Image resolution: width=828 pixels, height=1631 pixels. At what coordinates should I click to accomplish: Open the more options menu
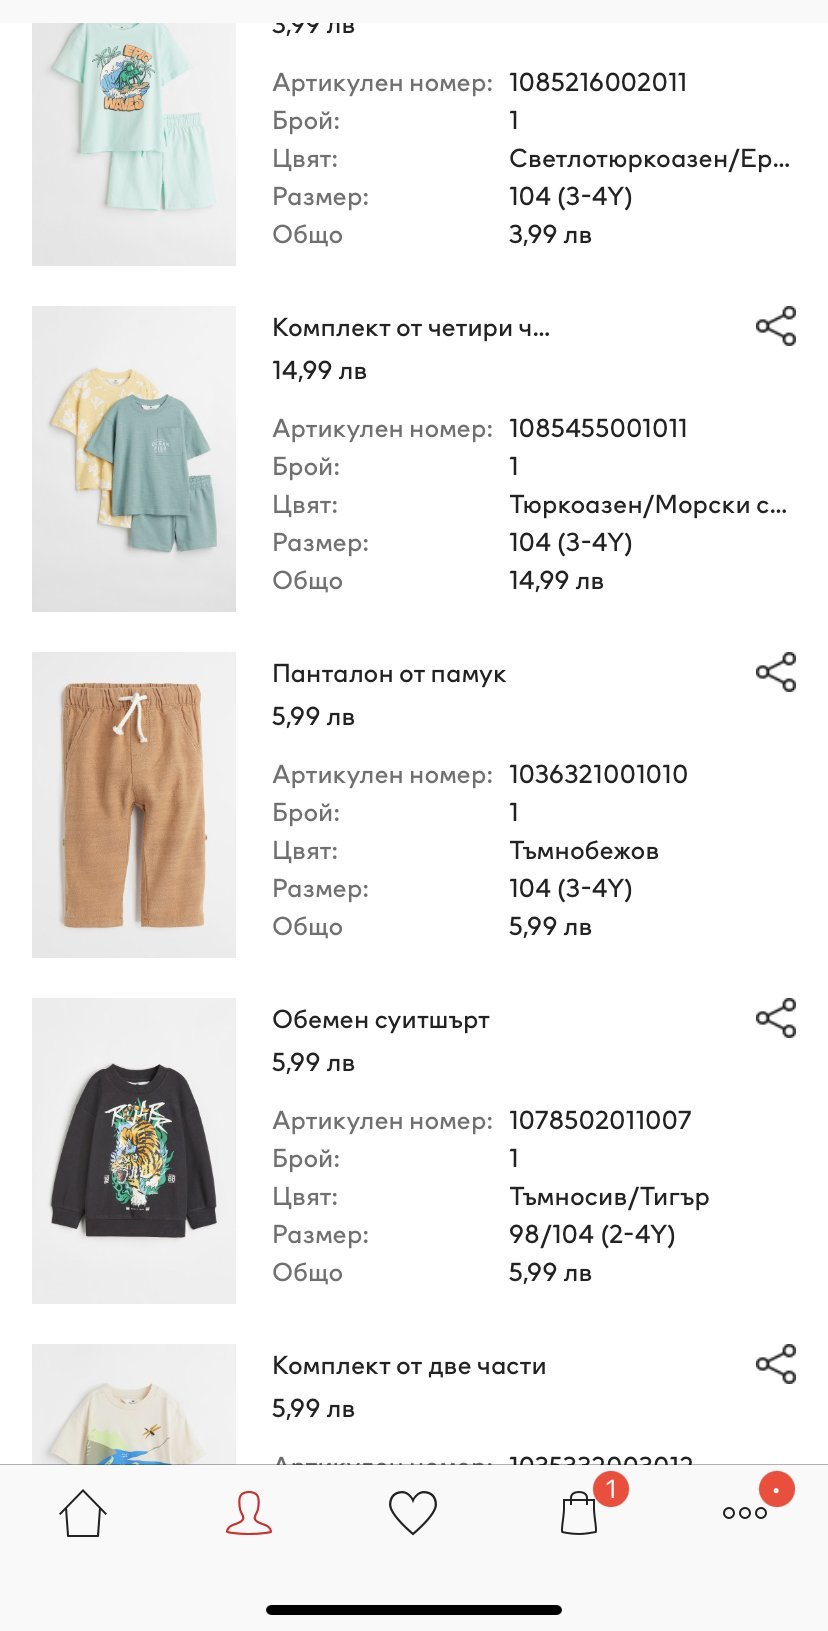coord(746,1513)
